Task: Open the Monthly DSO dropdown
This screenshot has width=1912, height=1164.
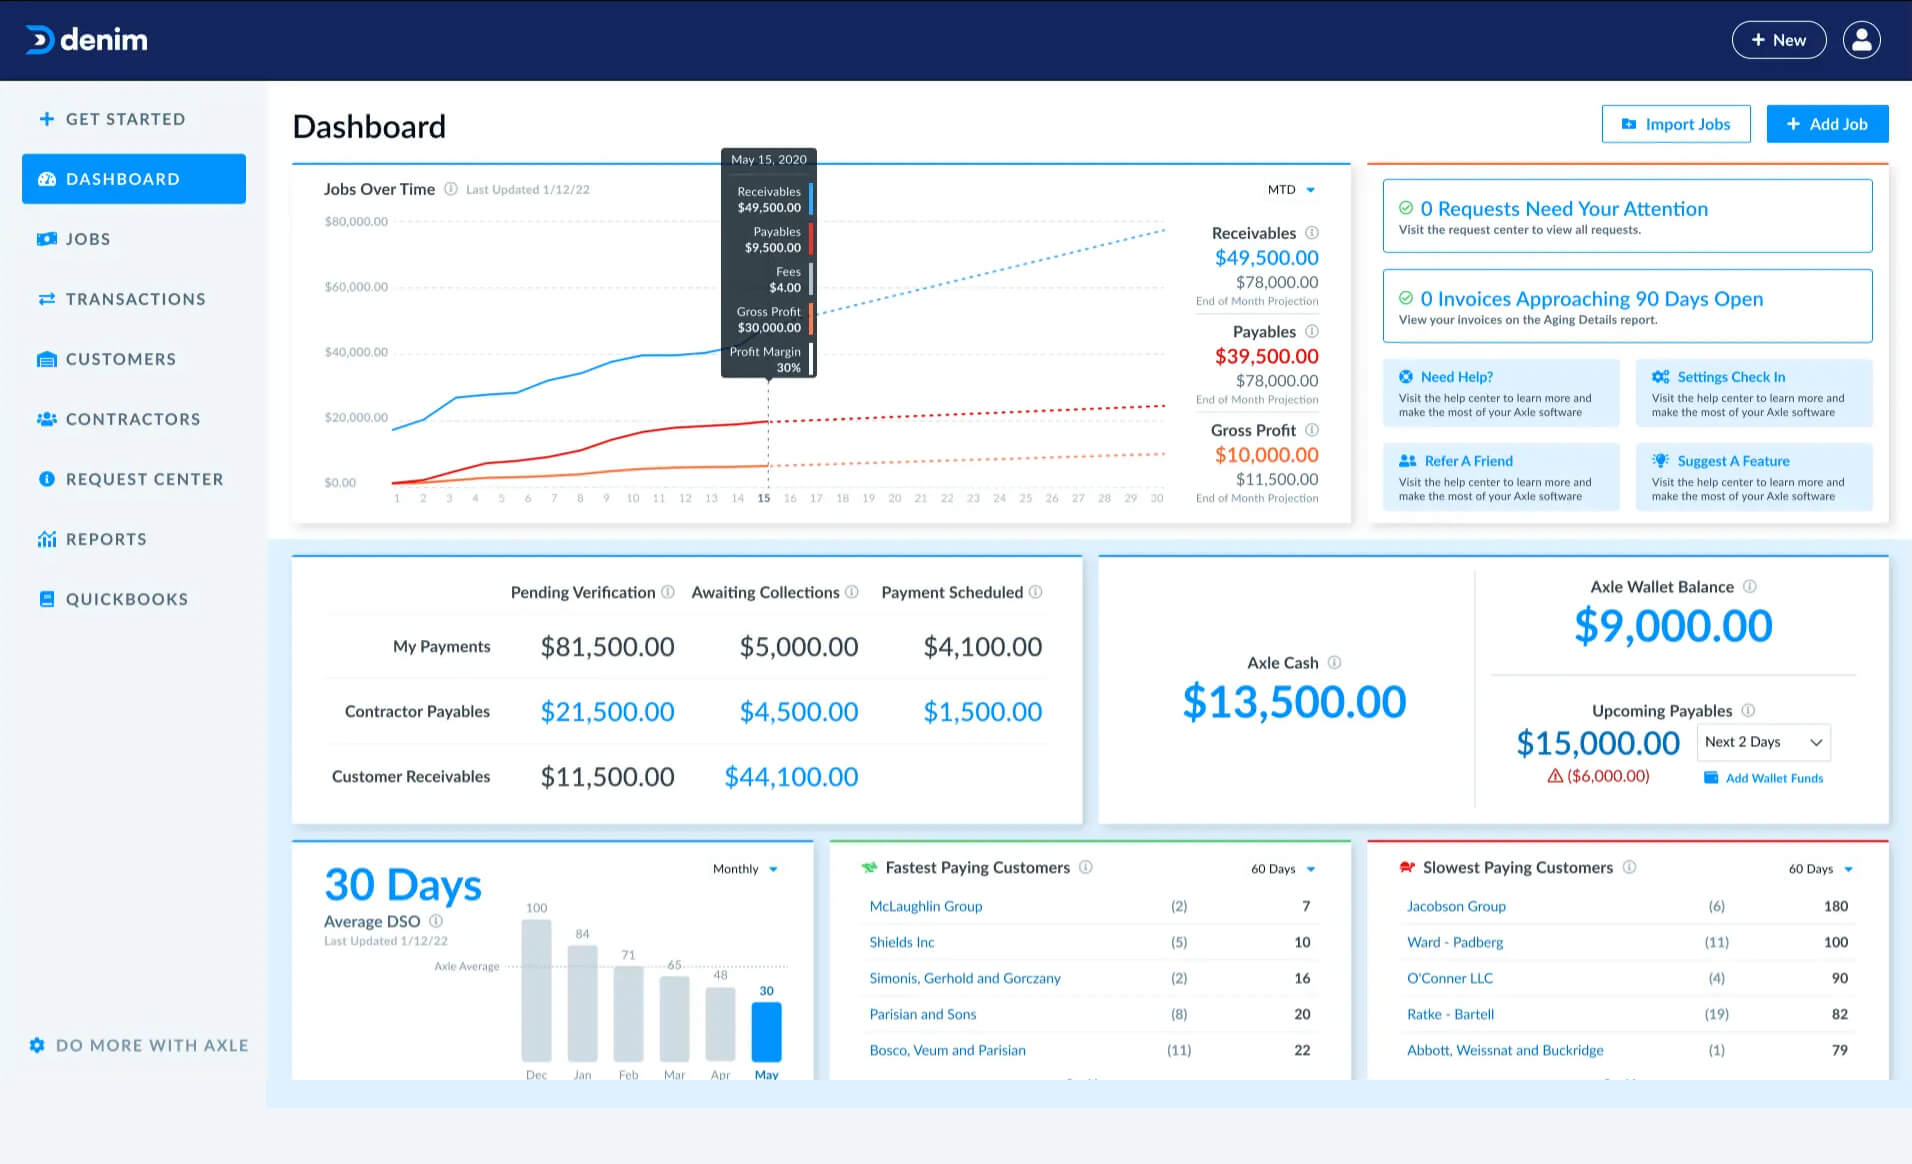Action: [745, 869]
